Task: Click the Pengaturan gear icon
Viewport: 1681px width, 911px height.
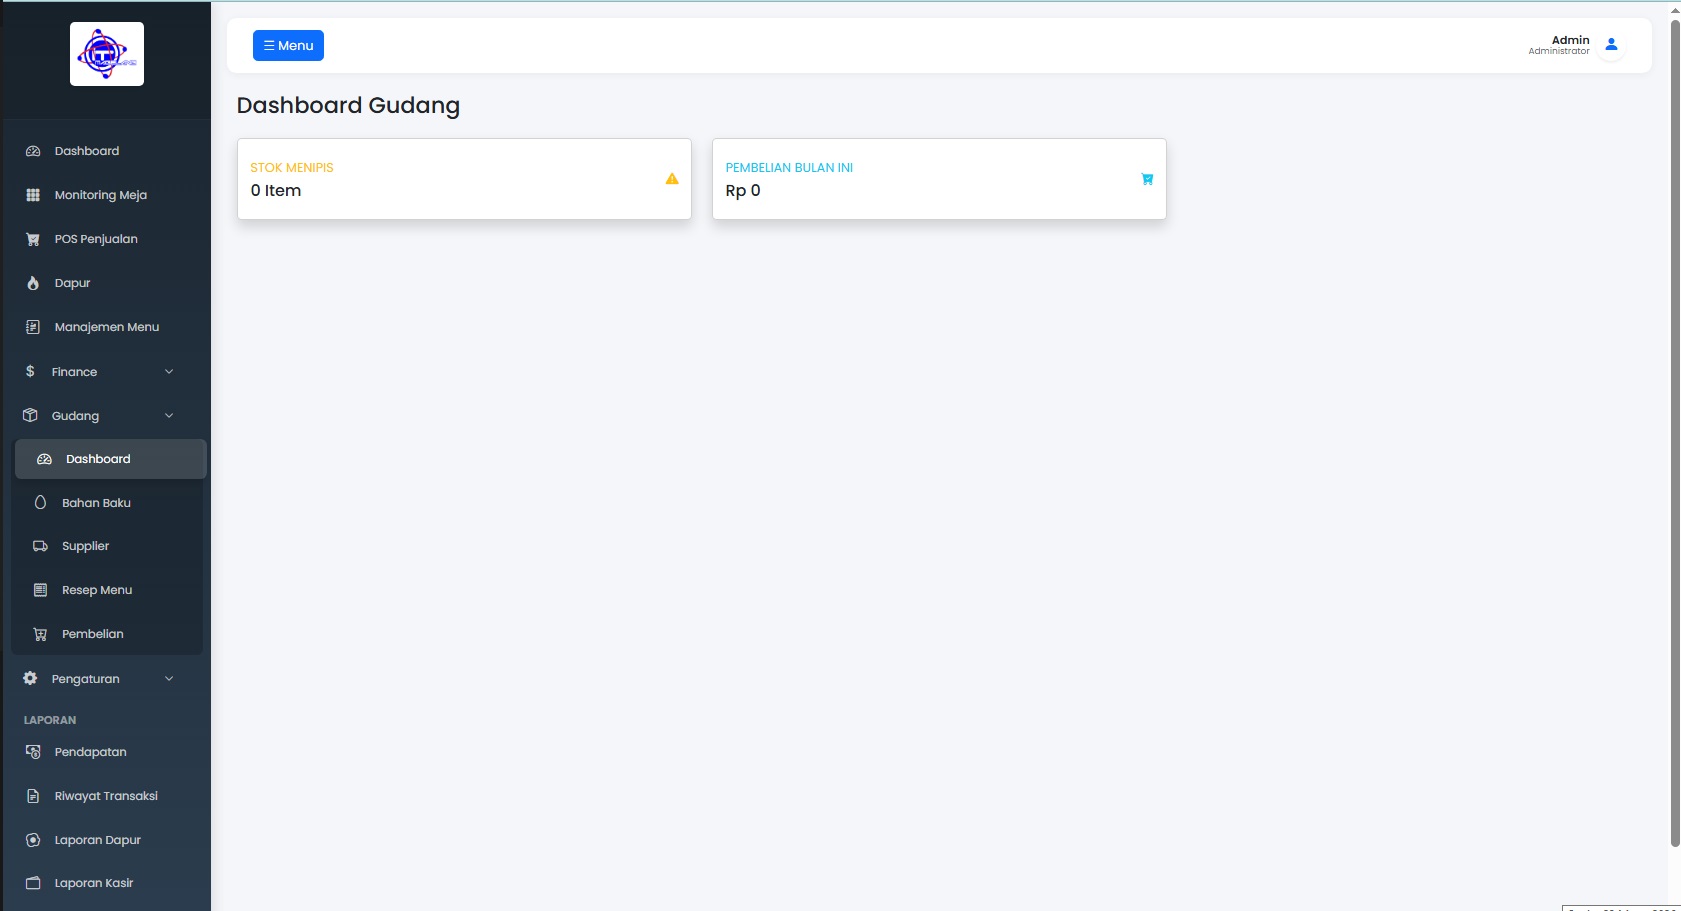Action: (x=30, y=678)
